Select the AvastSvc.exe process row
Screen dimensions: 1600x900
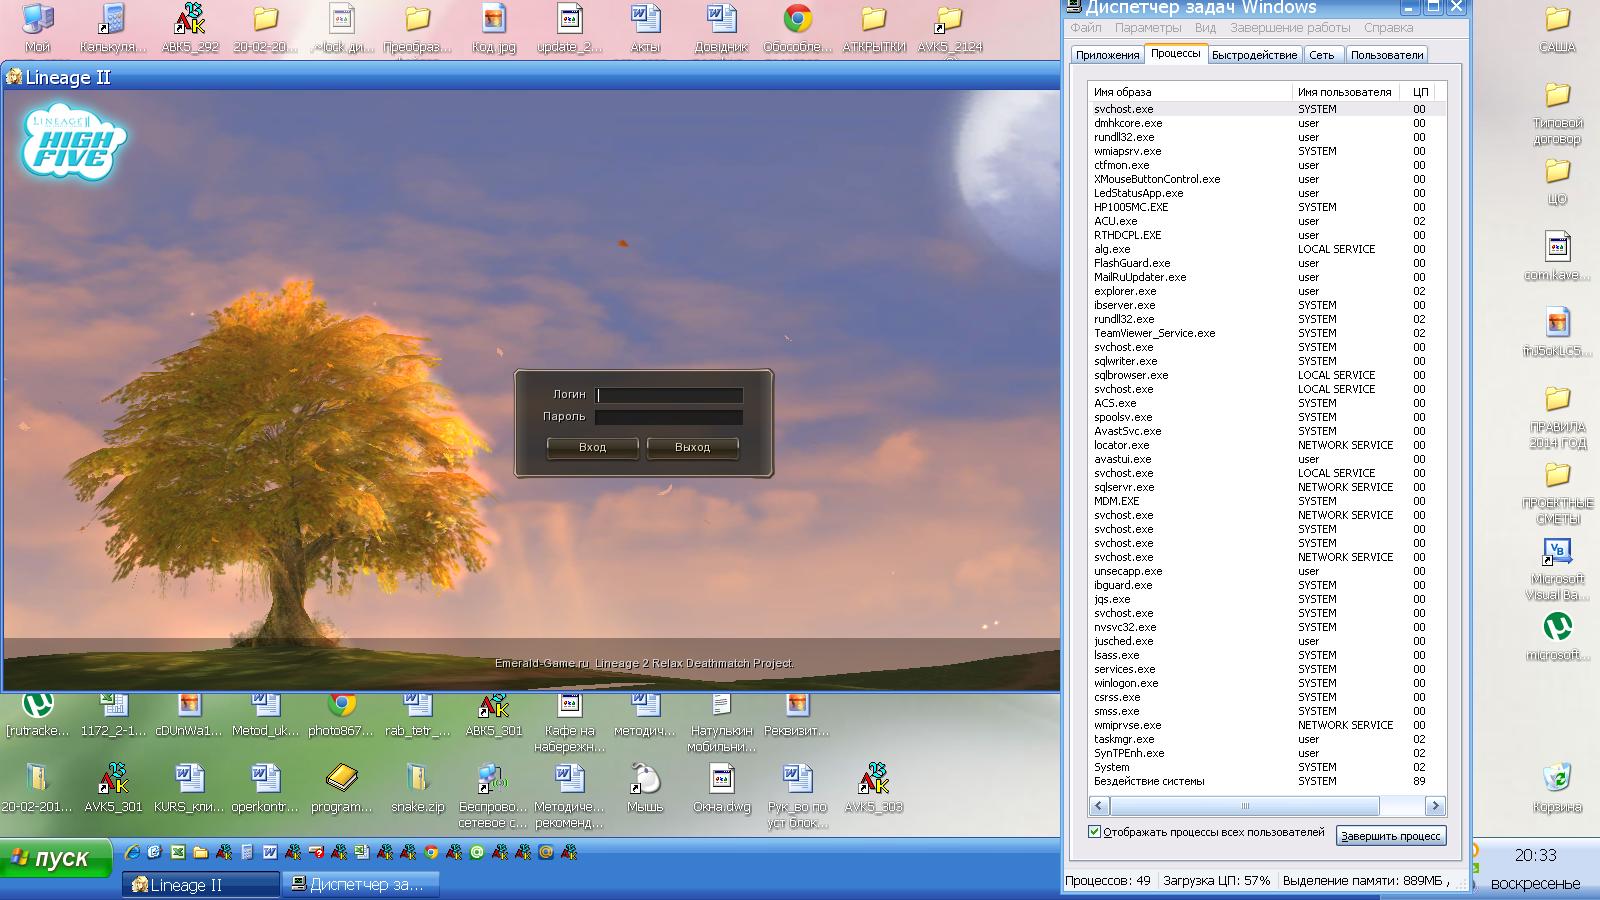[x=1267, y=431]
